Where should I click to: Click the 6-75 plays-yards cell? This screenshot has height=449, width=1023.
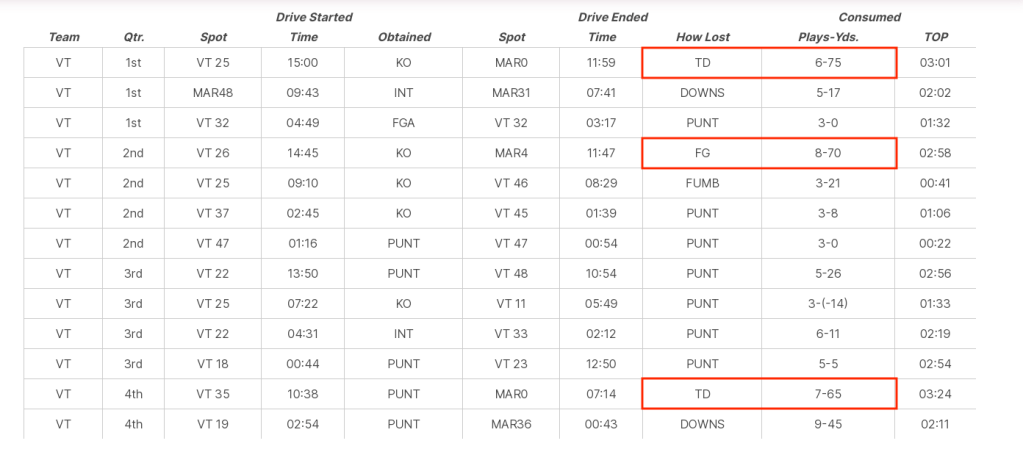pyautogui.click(x=827, y=63)
